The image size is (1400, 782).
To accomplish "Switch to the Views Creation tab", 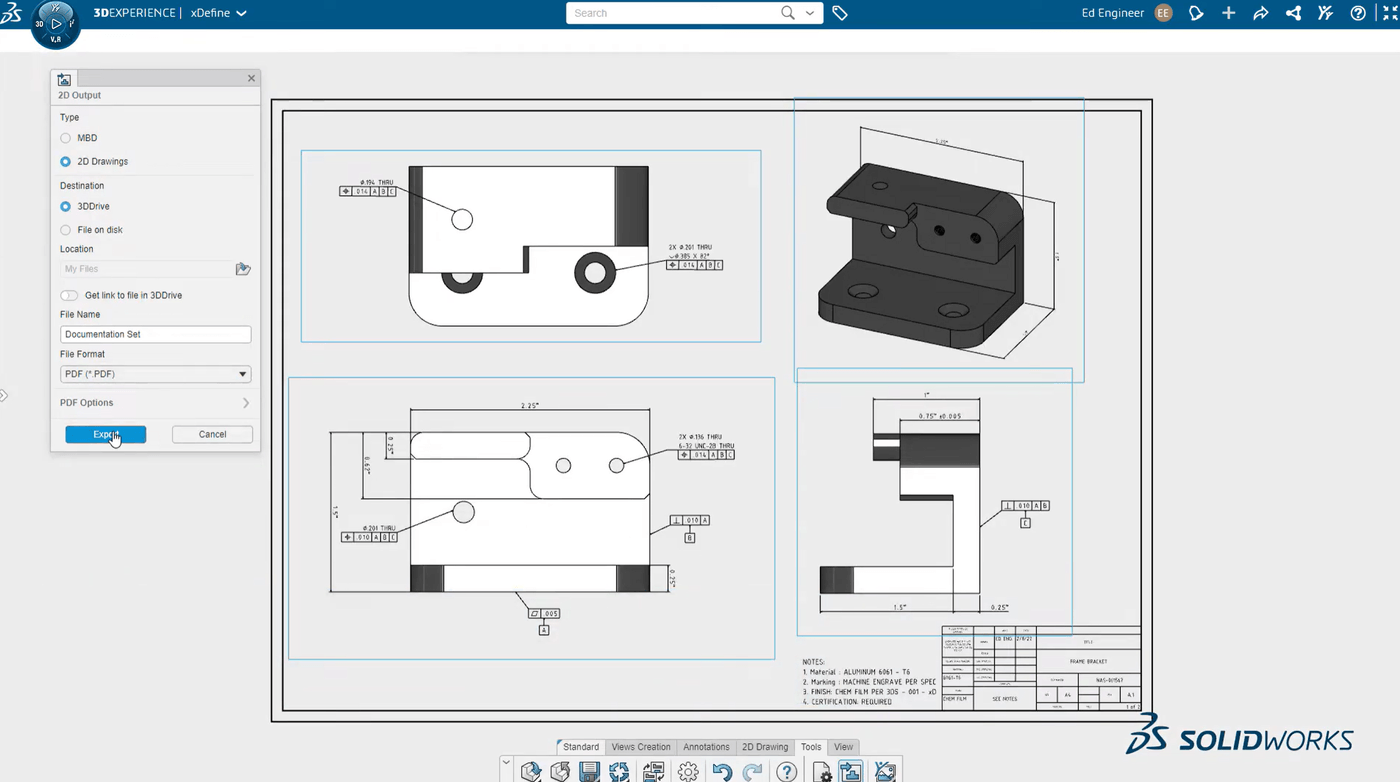I will point(641,747).
